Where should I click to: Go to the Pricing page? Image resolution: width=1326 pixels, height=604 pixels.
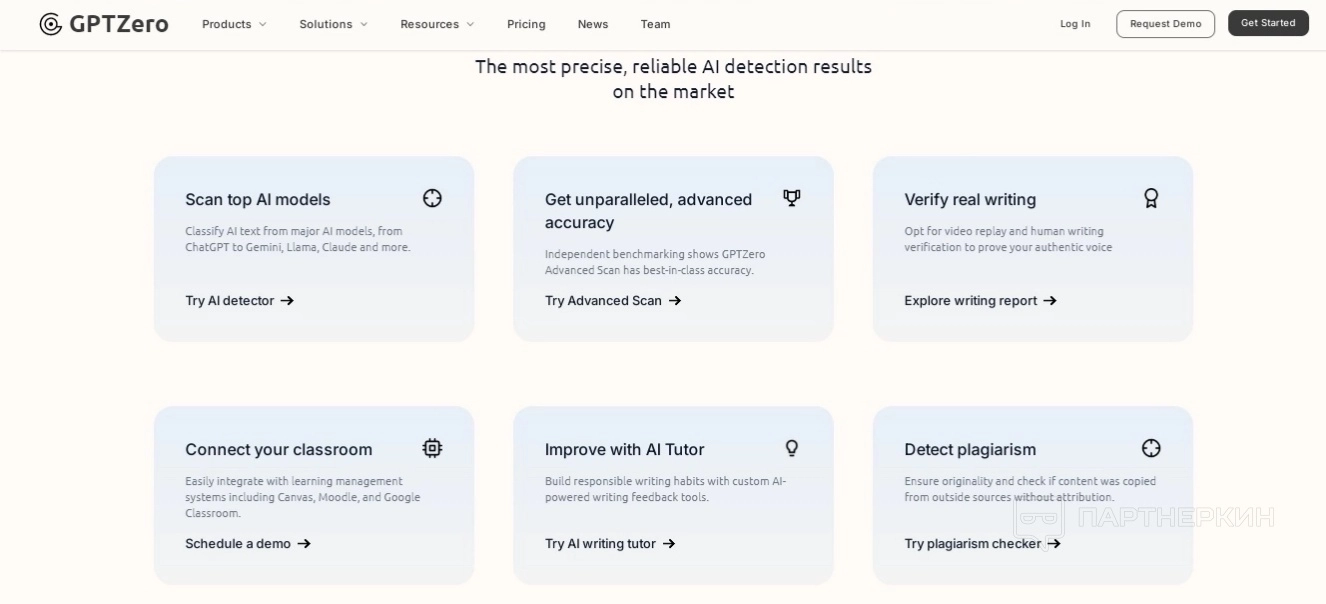(526, 24)
